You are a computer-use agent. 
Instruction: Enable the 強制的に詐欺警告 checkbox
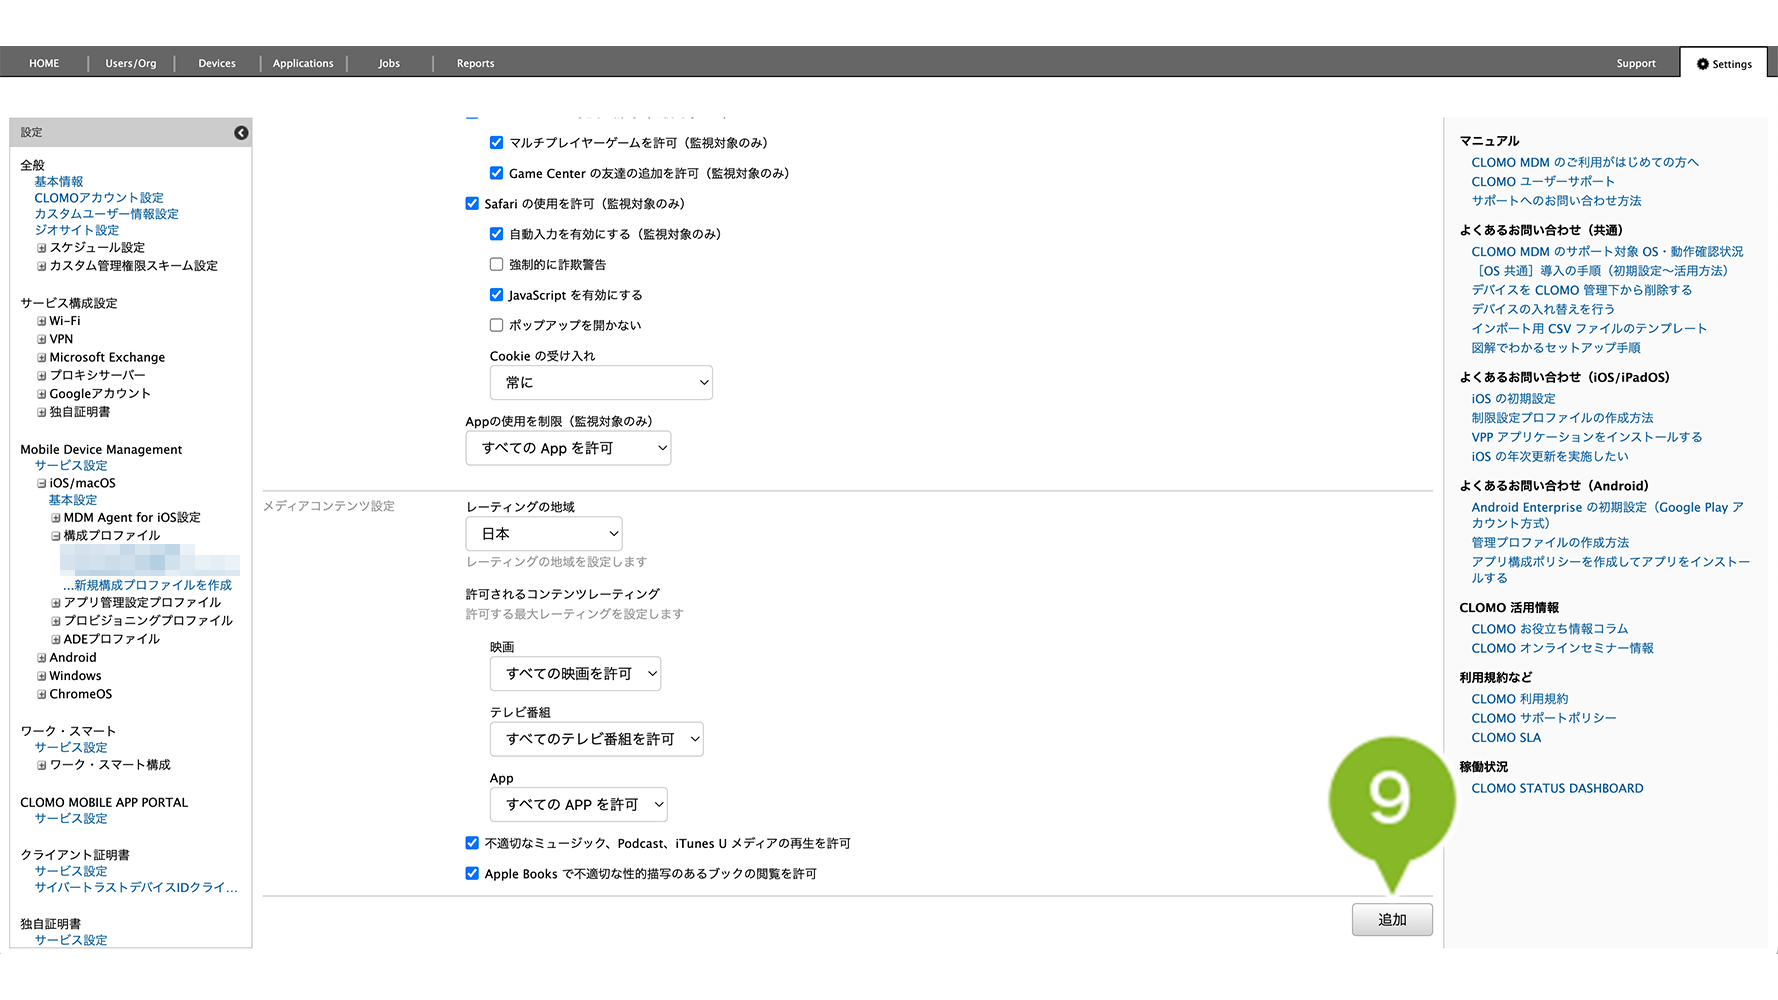(x=496, y=265)
